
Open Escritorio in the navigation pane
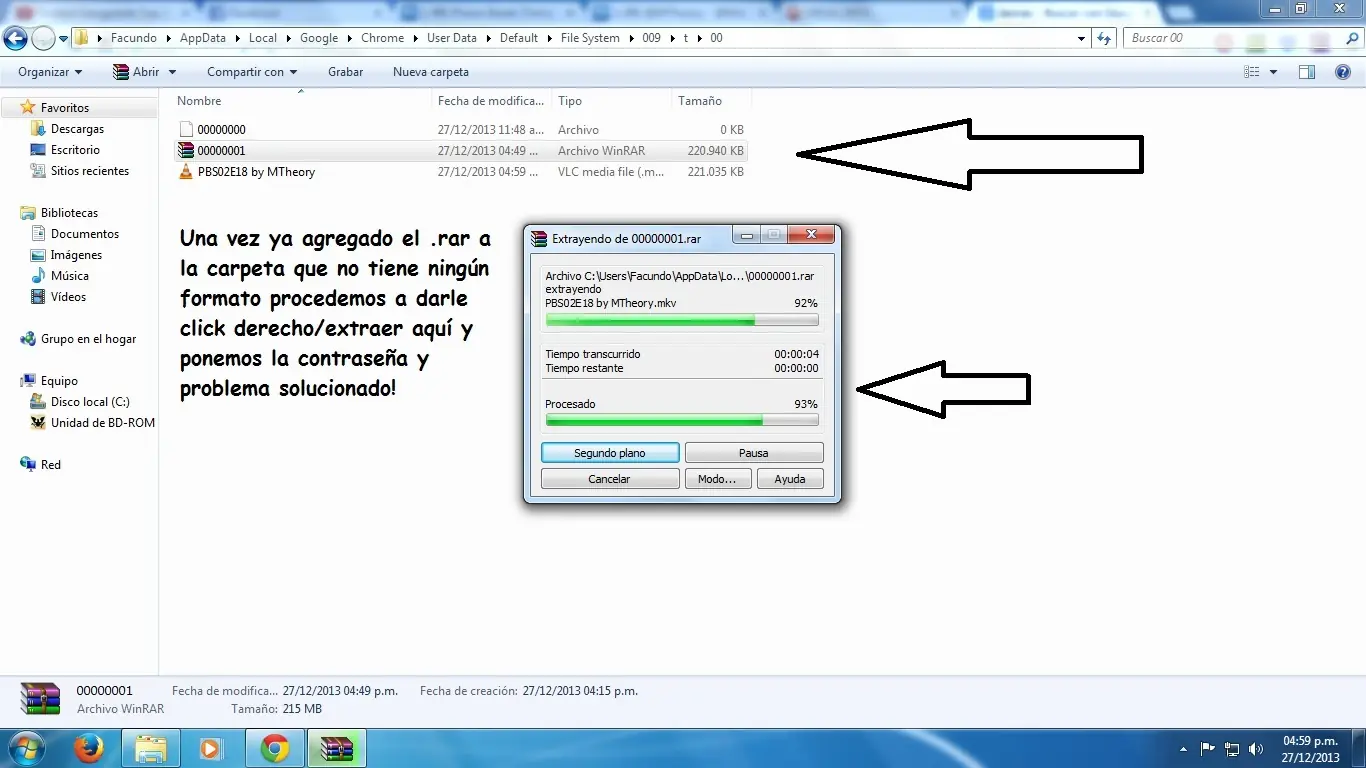coord(75,150)
